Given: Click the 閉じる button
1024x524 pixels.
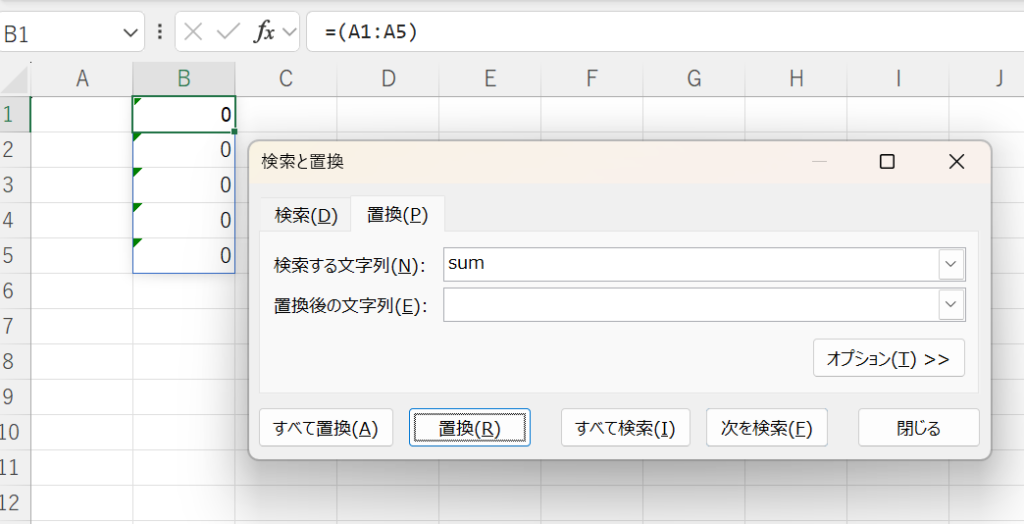Looking at the screenshot, I should tap(919, 428).
